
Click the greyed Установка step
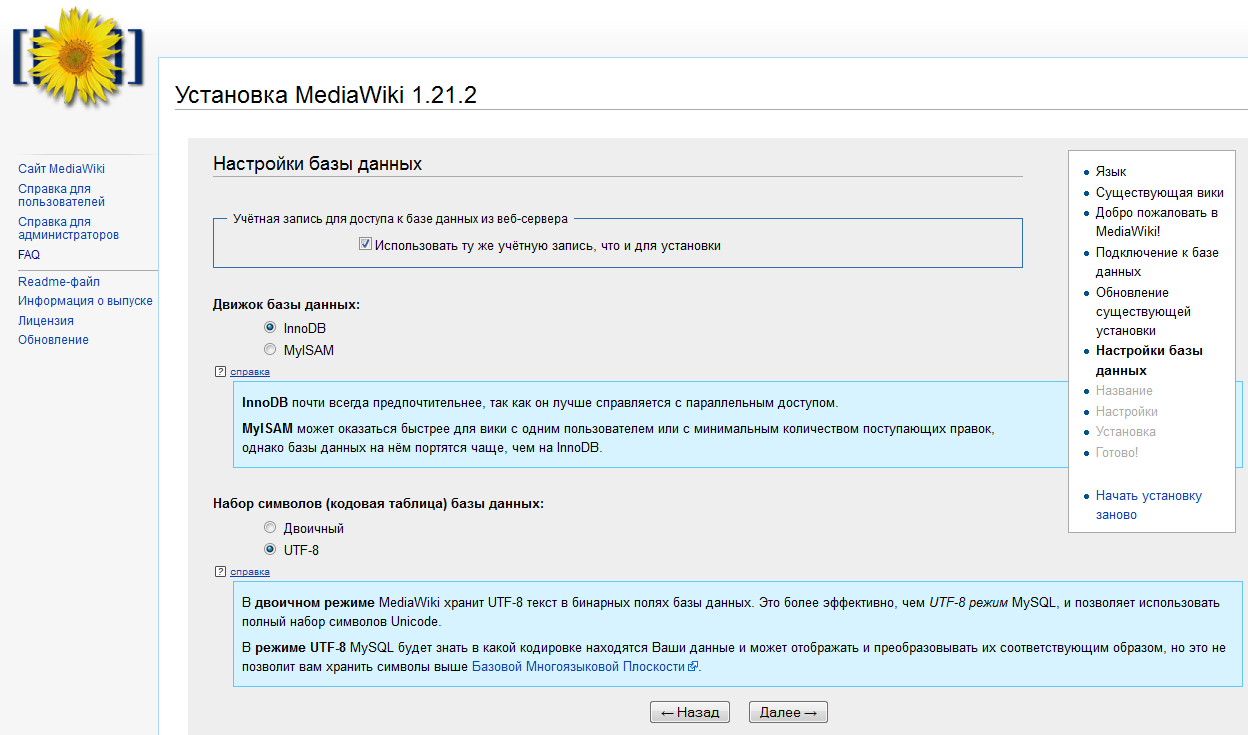(x=1126, y=432)
